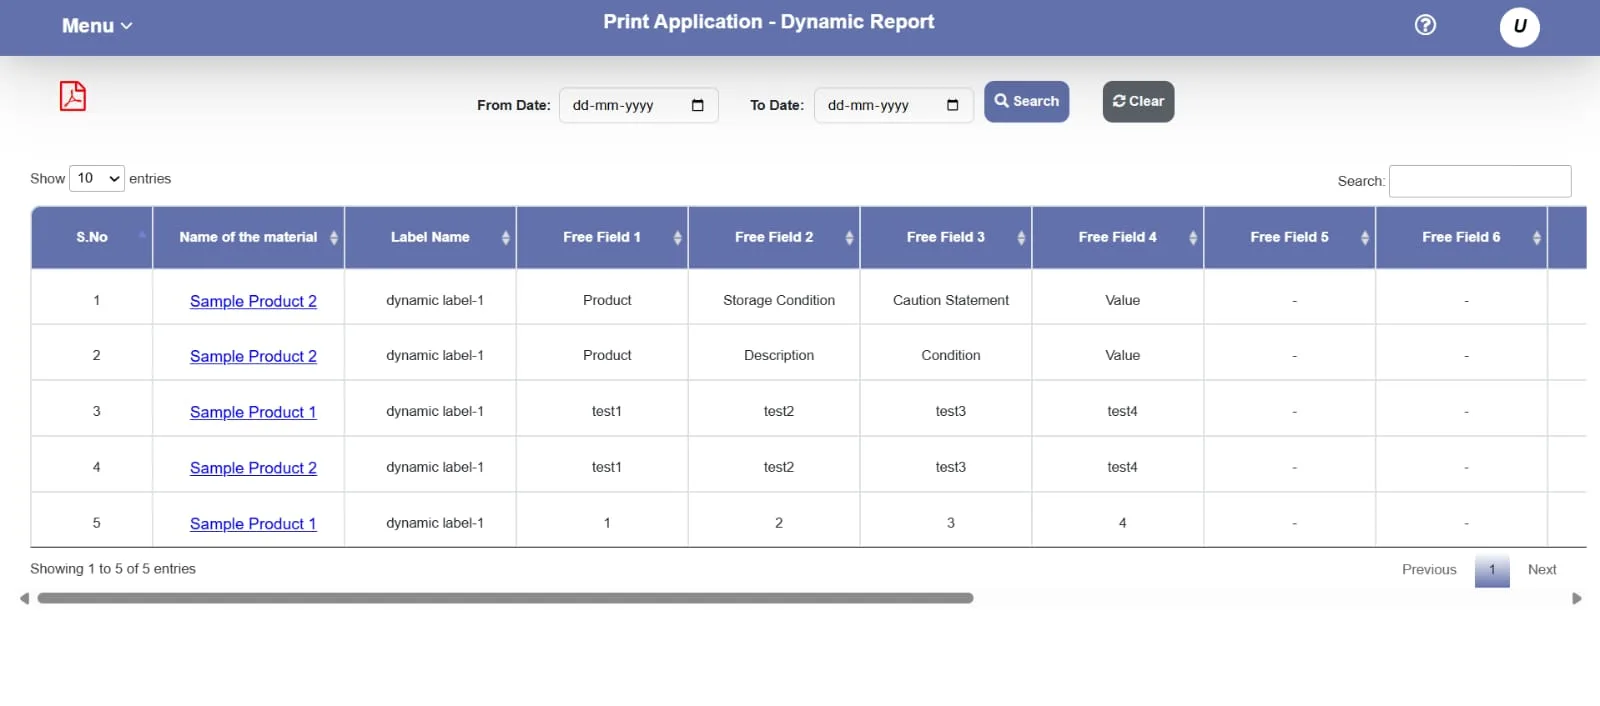Open Sample Product 1 link in row 3
The width and height of the screenshot is (1600, 706).
(253, 412)
